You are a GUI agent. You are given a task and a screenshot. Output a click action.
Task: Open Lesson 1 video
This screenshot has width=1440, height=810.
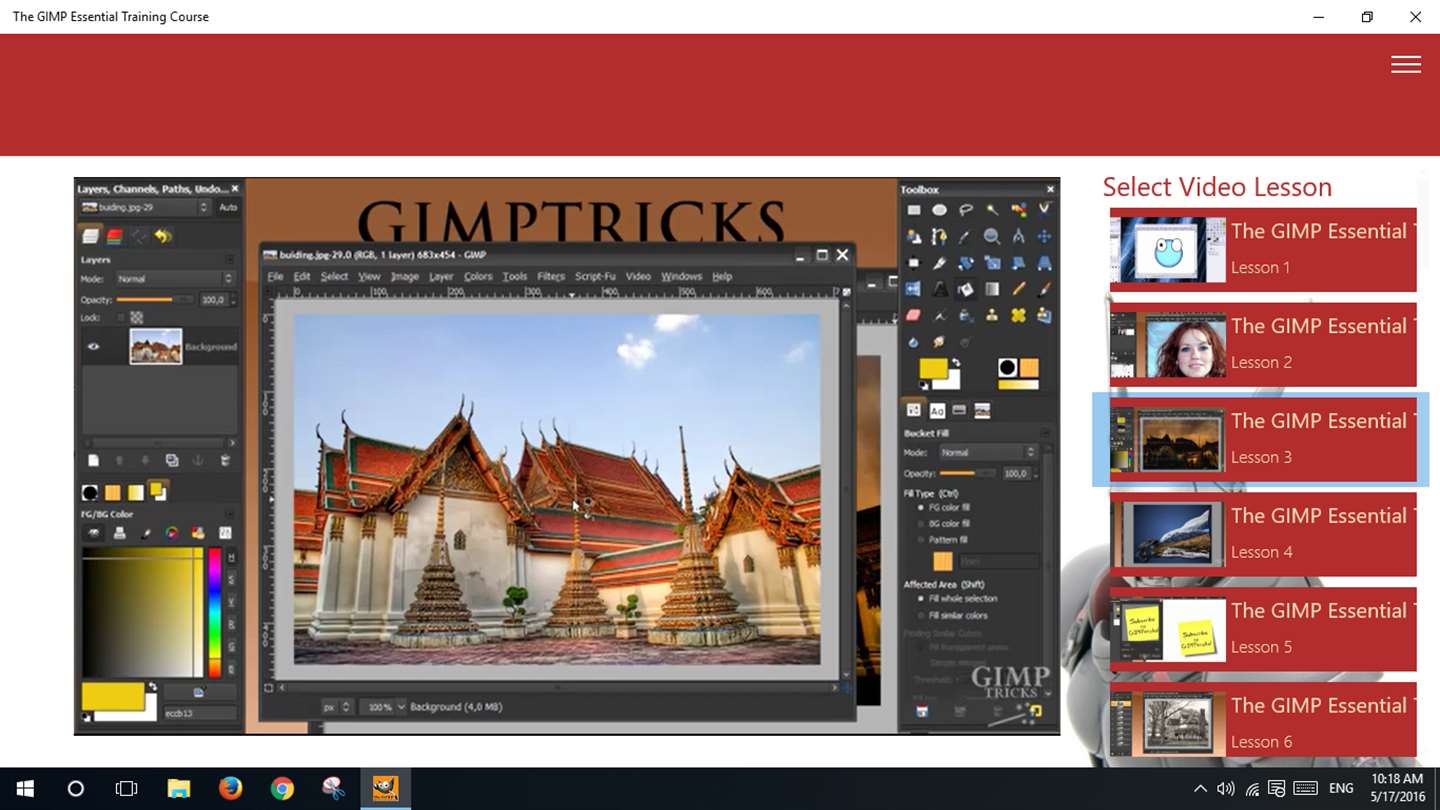coord(1263,249)
